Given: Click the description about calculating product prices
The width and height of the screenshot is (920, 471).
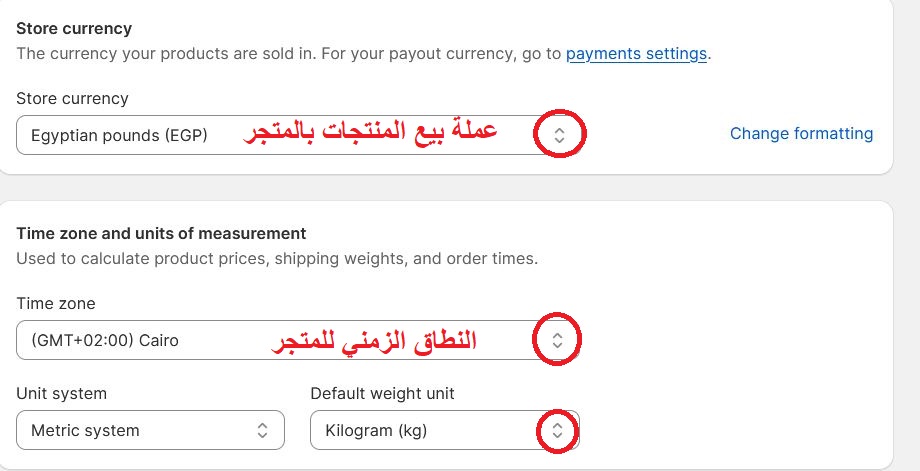Looking at the screenshot, I should pos(277,259).
